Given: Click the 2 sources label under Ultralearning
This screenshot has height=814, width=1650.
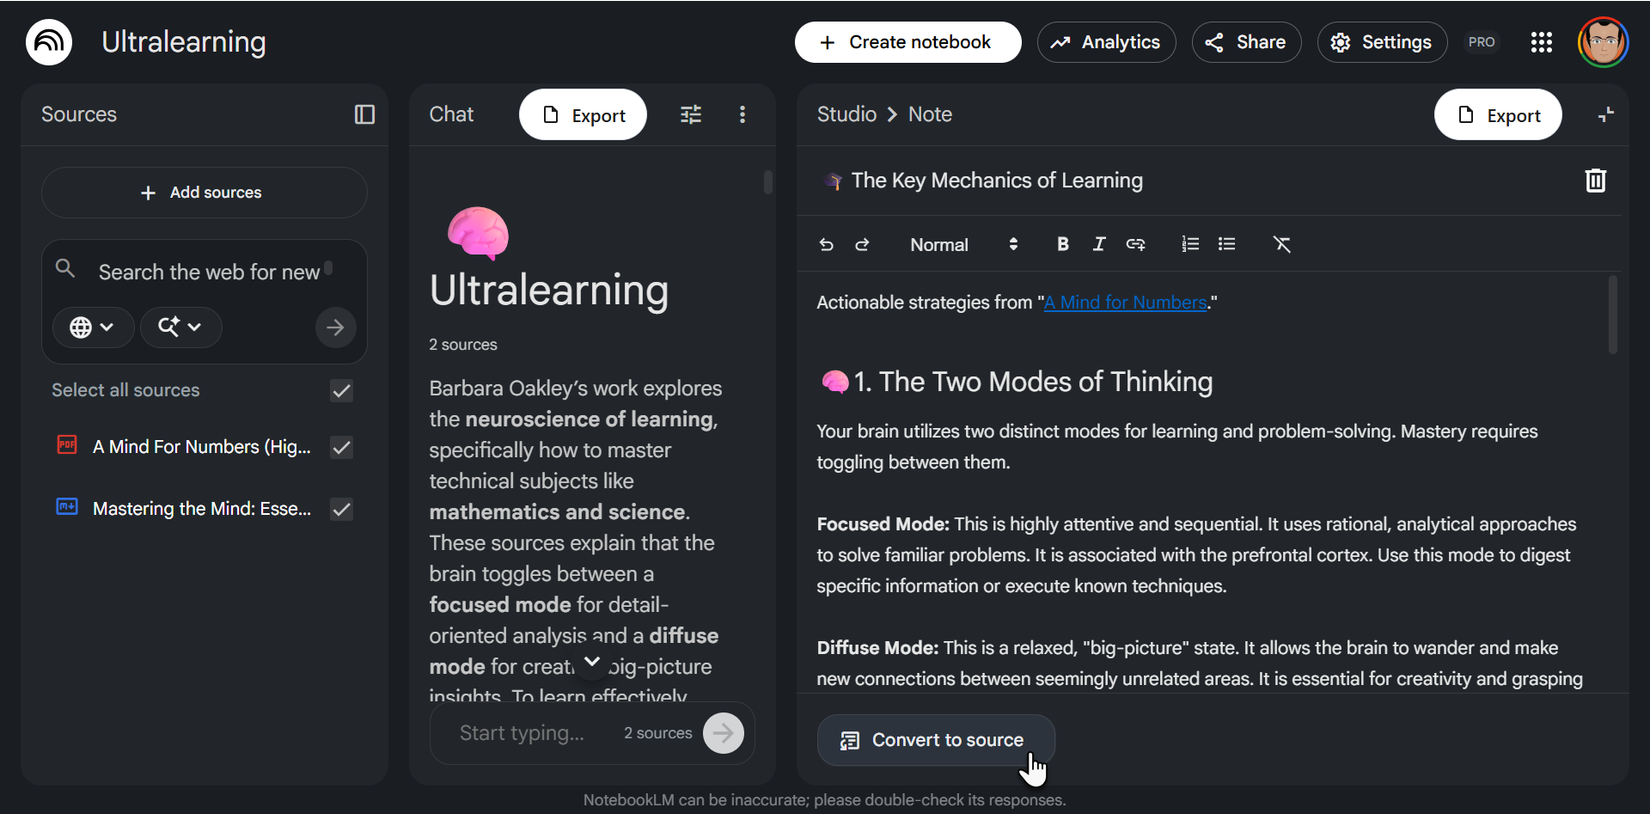Looking at the screenshot, I should [463, 344].
